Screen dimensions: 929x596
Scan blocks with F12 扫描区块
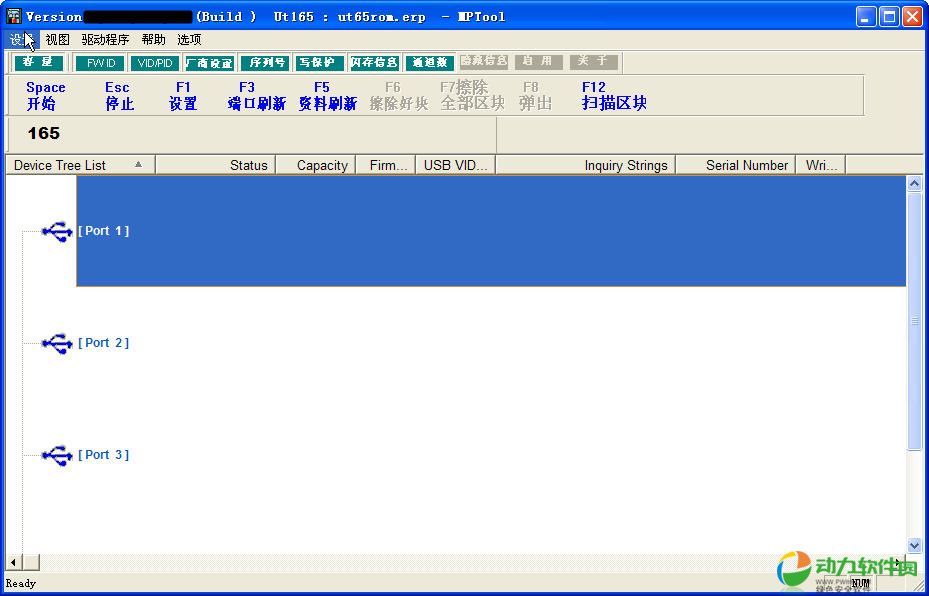[x=614, y=95]
